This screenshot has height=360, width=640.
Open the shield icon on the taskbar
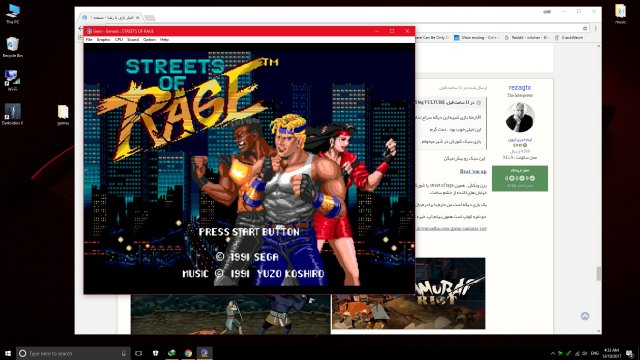tap(156, 353)
